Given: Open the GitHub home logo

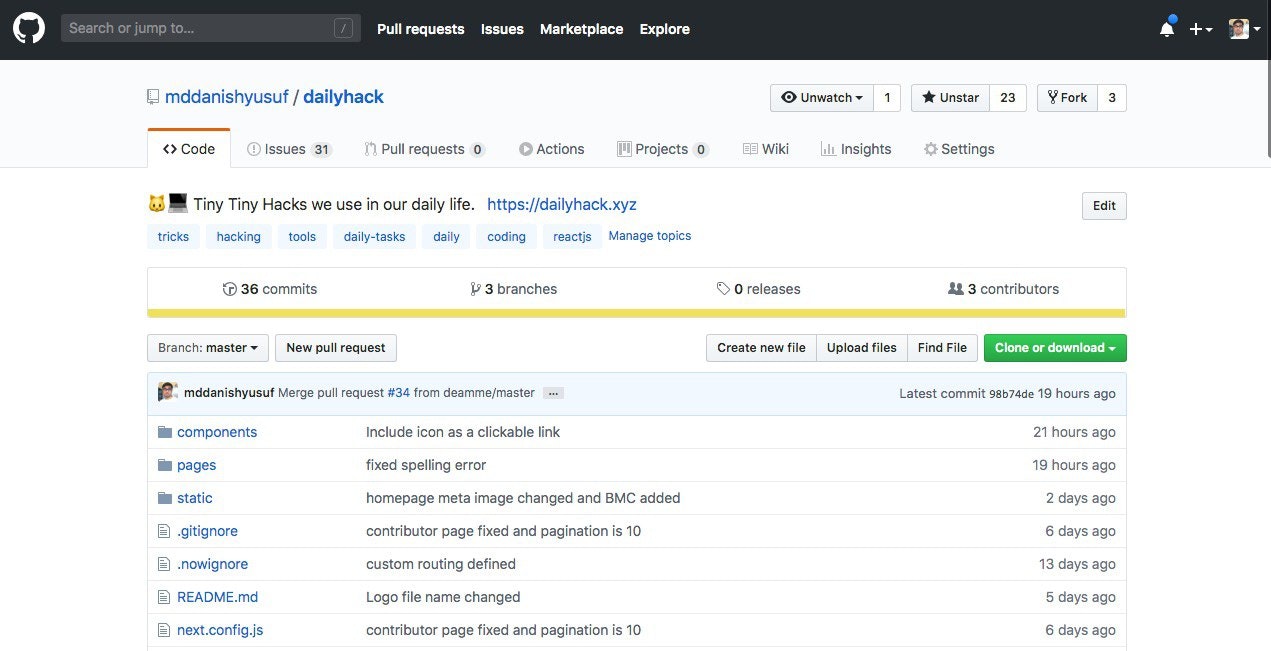Looking at the screenshot, I should [29, 29].
